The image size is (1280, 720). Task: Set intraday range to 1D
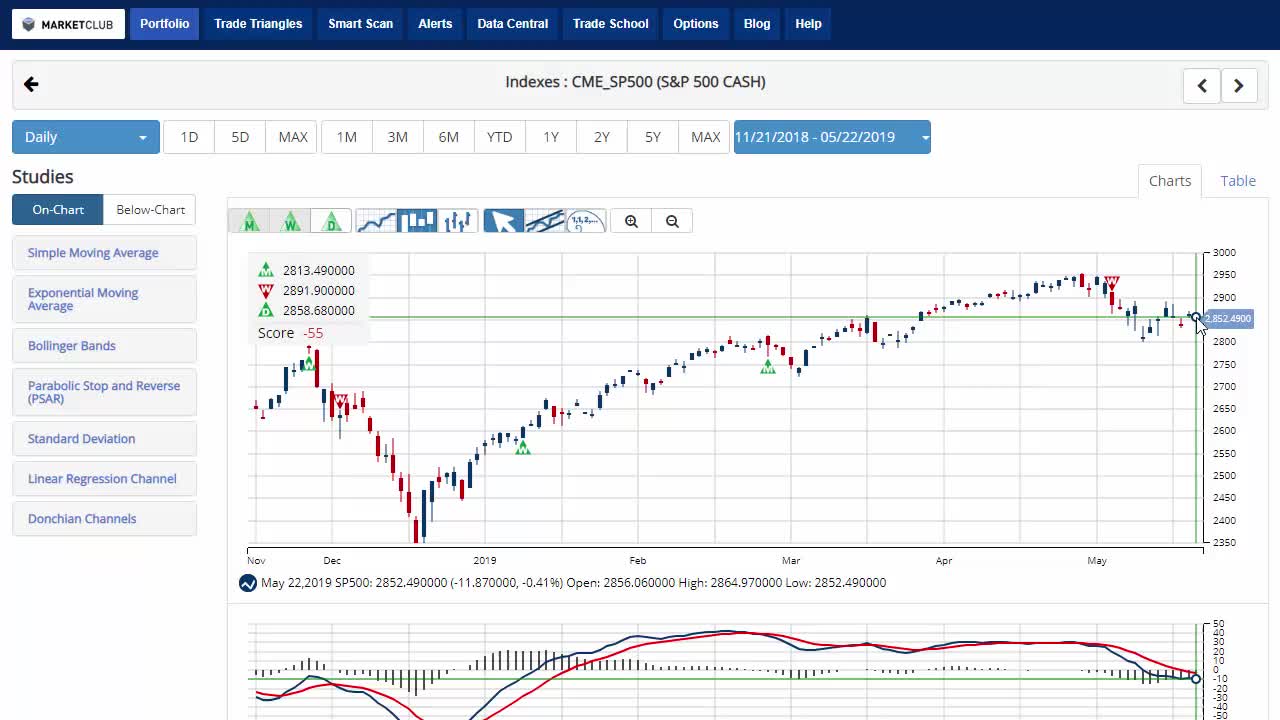click(x=189, y=137)
